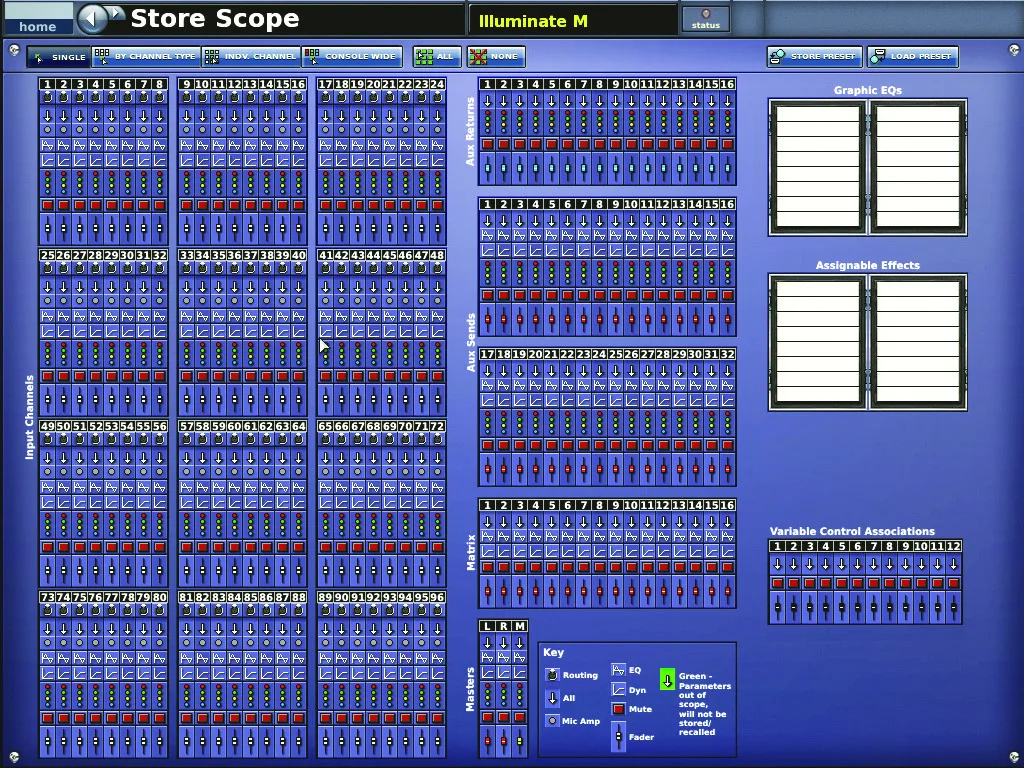This screenshot has width=1024, height=768.
Task: Toggle fader scope for input channel 8
Action: coord(159,229)
